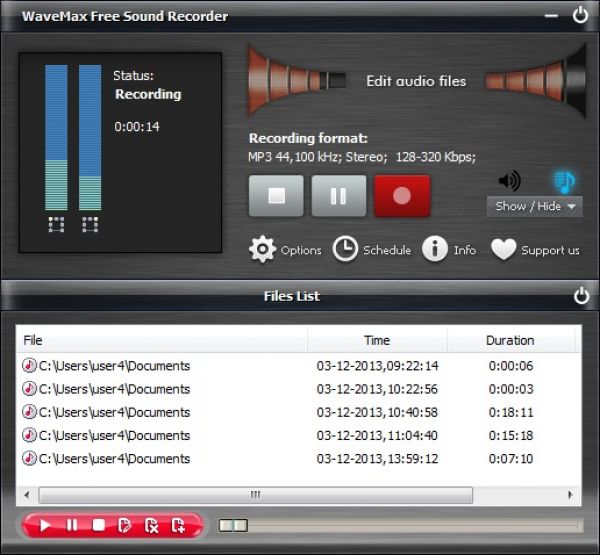Open Options with the gear icon
The image size is (600, 555).
coord(263,250)
